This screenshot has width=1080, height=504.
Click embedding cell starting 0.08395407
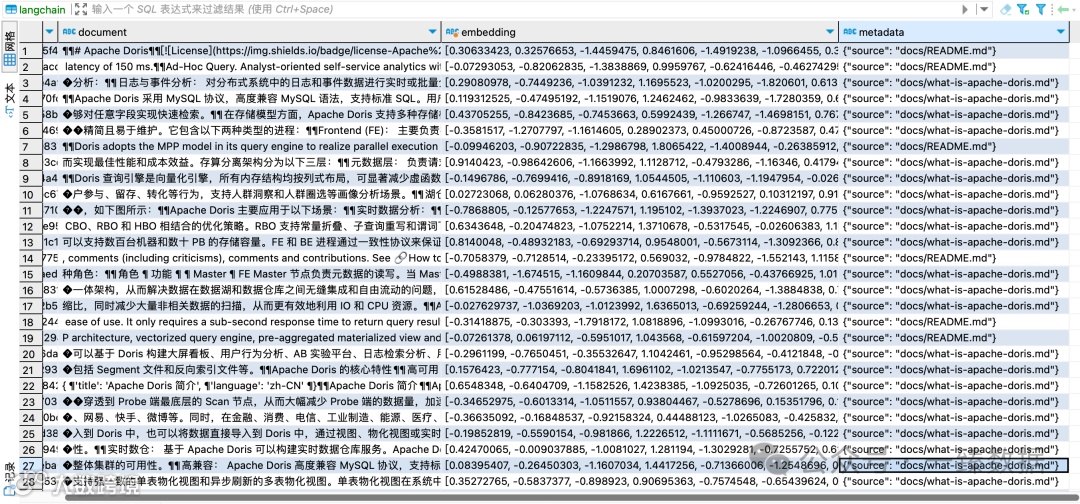640,465
